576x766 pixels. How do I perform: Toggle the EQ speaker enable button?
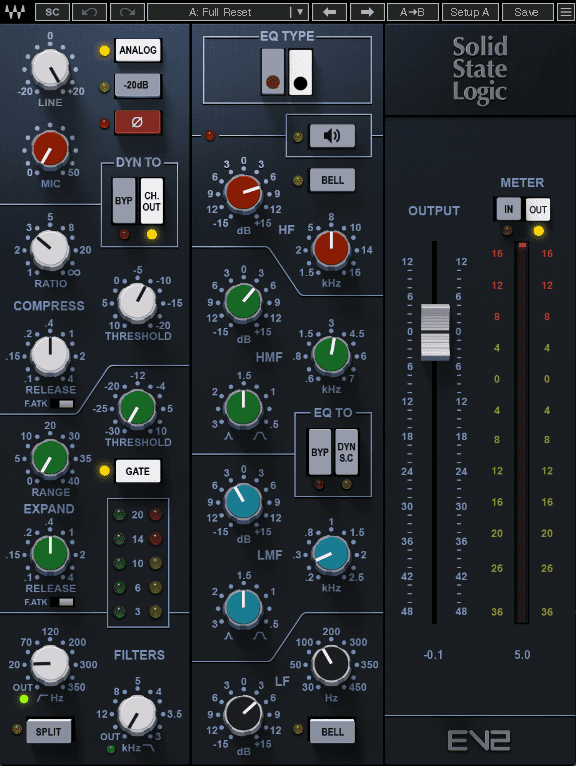point(332,136)
